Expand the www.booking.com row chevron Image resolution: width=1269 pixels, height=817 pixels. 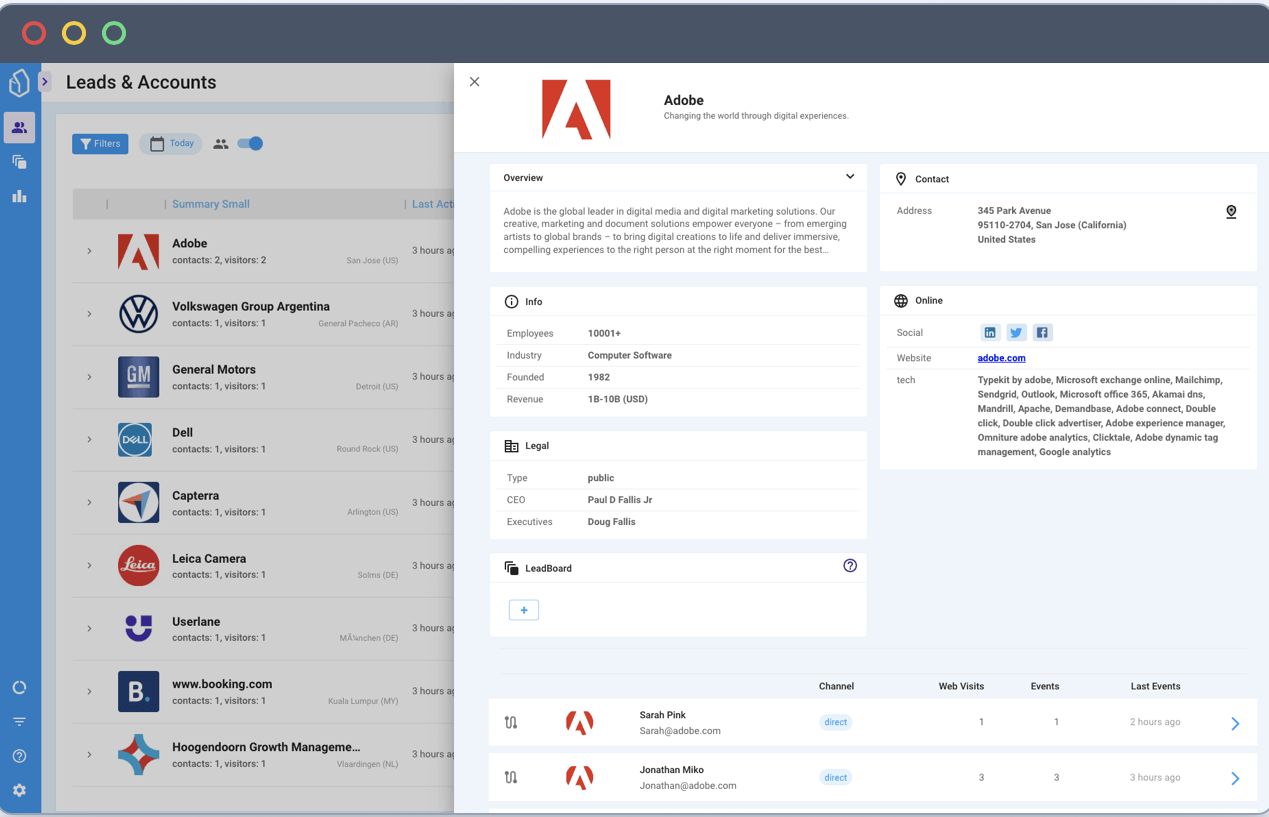pyautogui.click(x=89, y=692)
